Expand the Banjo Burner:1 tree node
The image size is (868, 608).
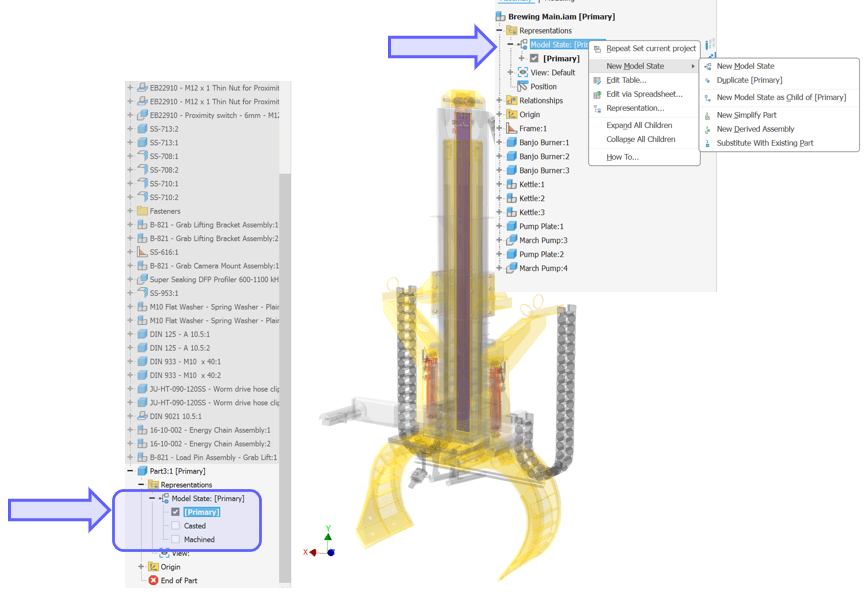500,143
